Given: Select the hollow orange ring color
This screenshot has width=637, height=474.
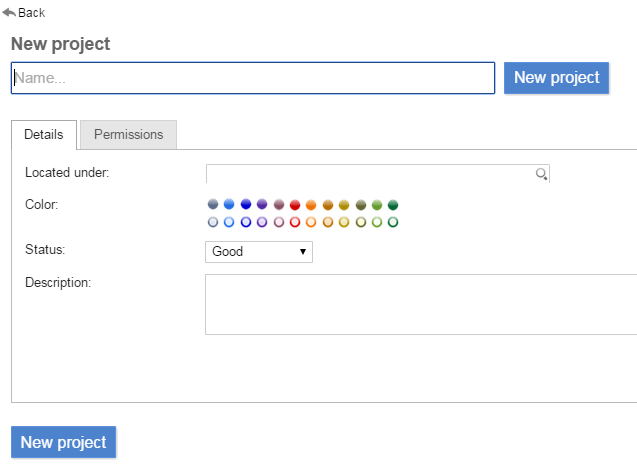Looking at the screenshot, I should 311,222.
